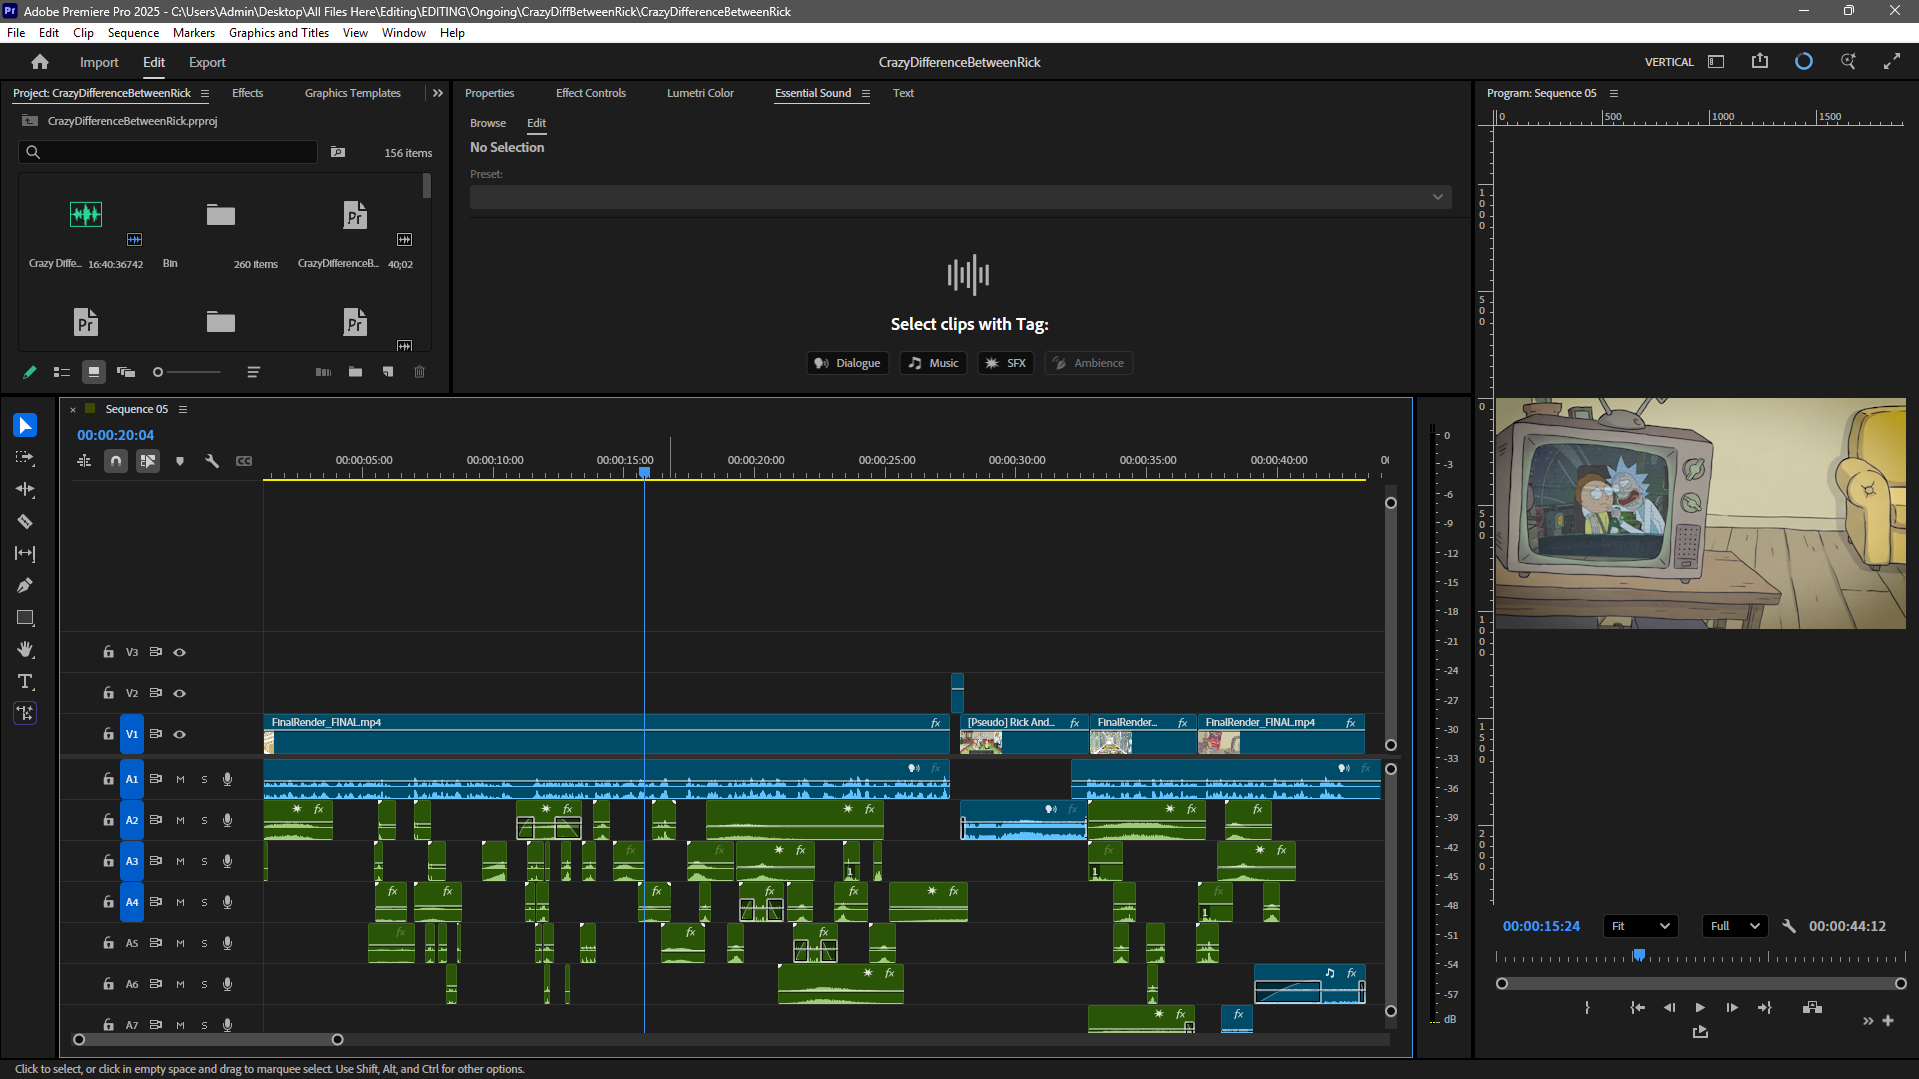Switch to the Lumetri Color tab
The height and width of the screenshot is (1079, 1919).
pyautogui.click(x=700, y=93)
